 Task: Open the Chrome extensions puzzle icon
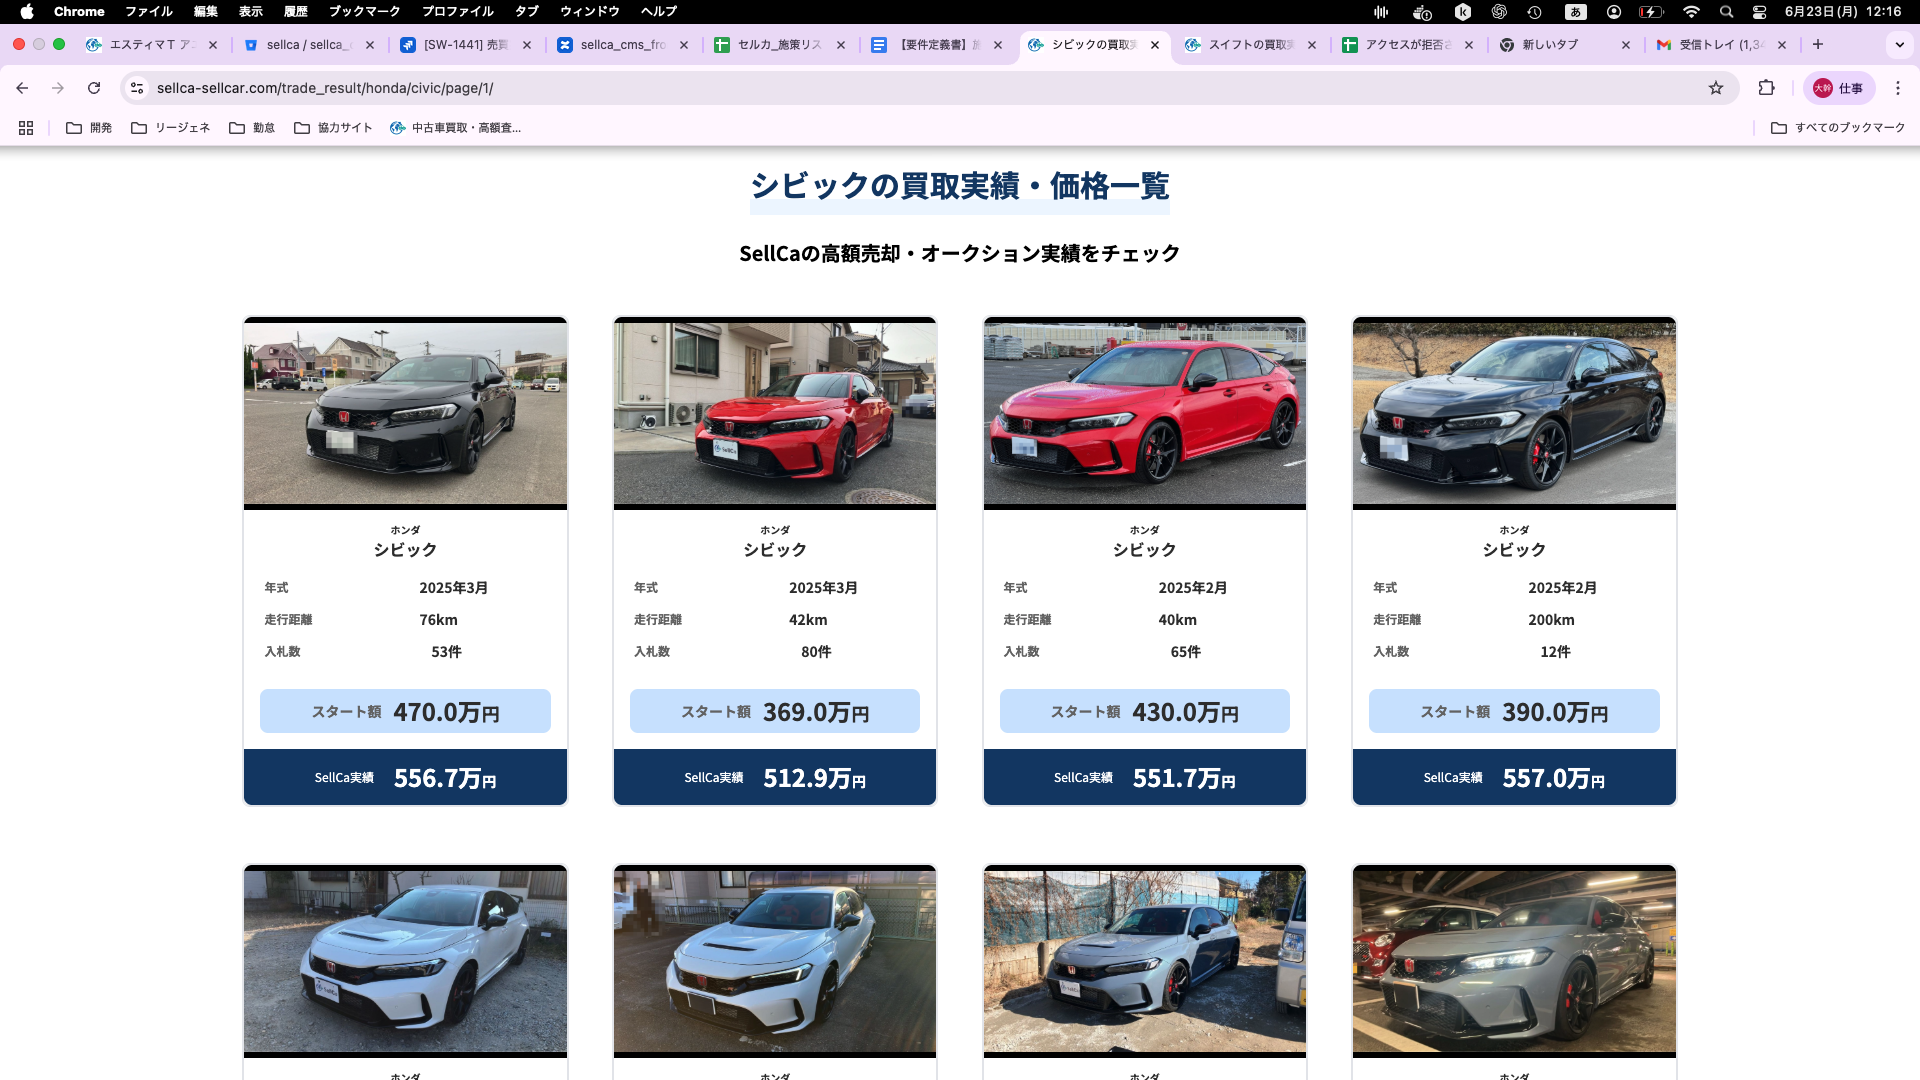pos(1767,88)
